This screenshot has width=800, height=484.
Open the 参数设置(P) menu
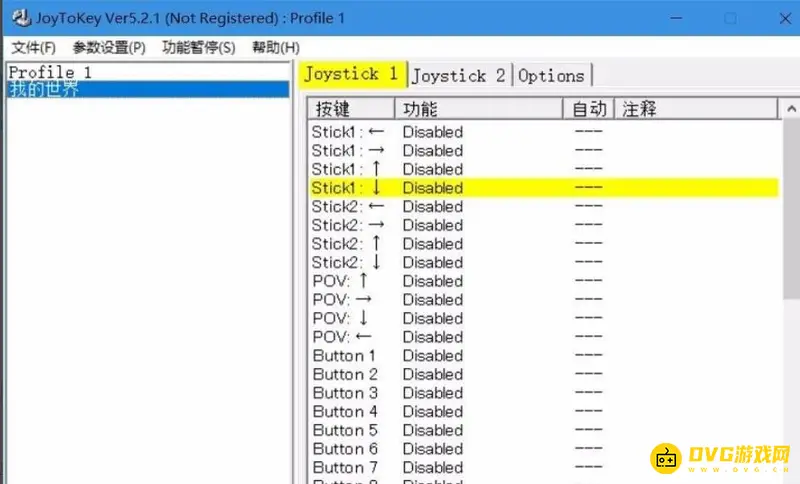[108, 47]
